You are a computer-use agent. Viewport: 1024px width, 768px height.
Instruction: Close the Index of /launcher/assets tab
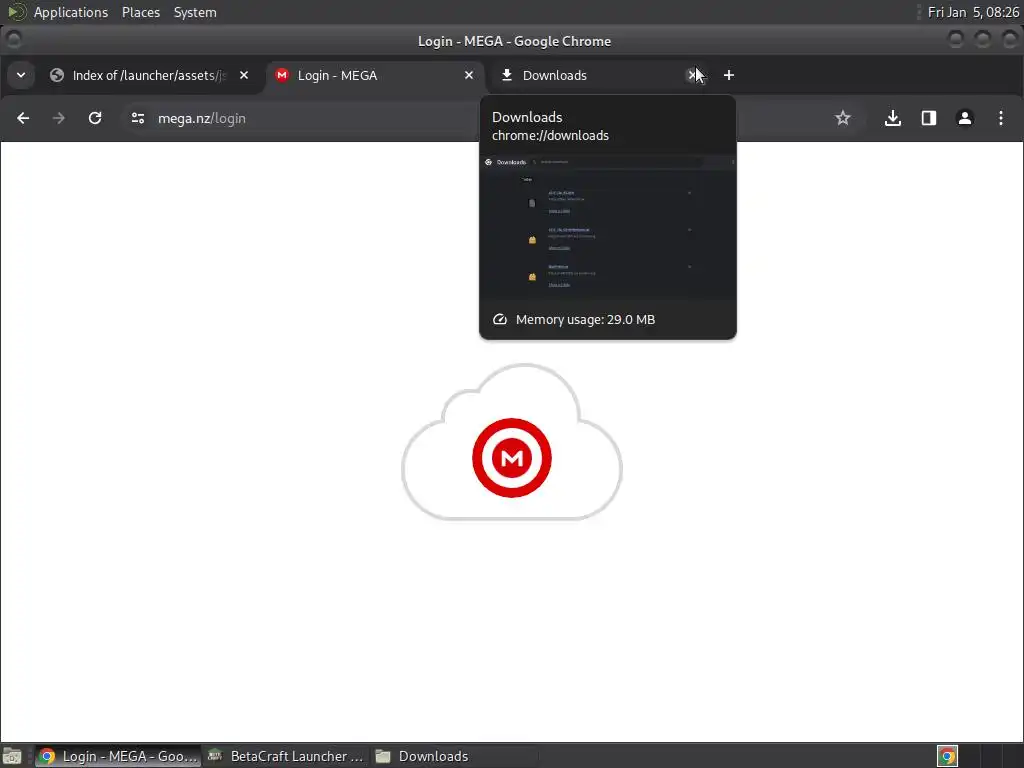[x=244, y=75]
